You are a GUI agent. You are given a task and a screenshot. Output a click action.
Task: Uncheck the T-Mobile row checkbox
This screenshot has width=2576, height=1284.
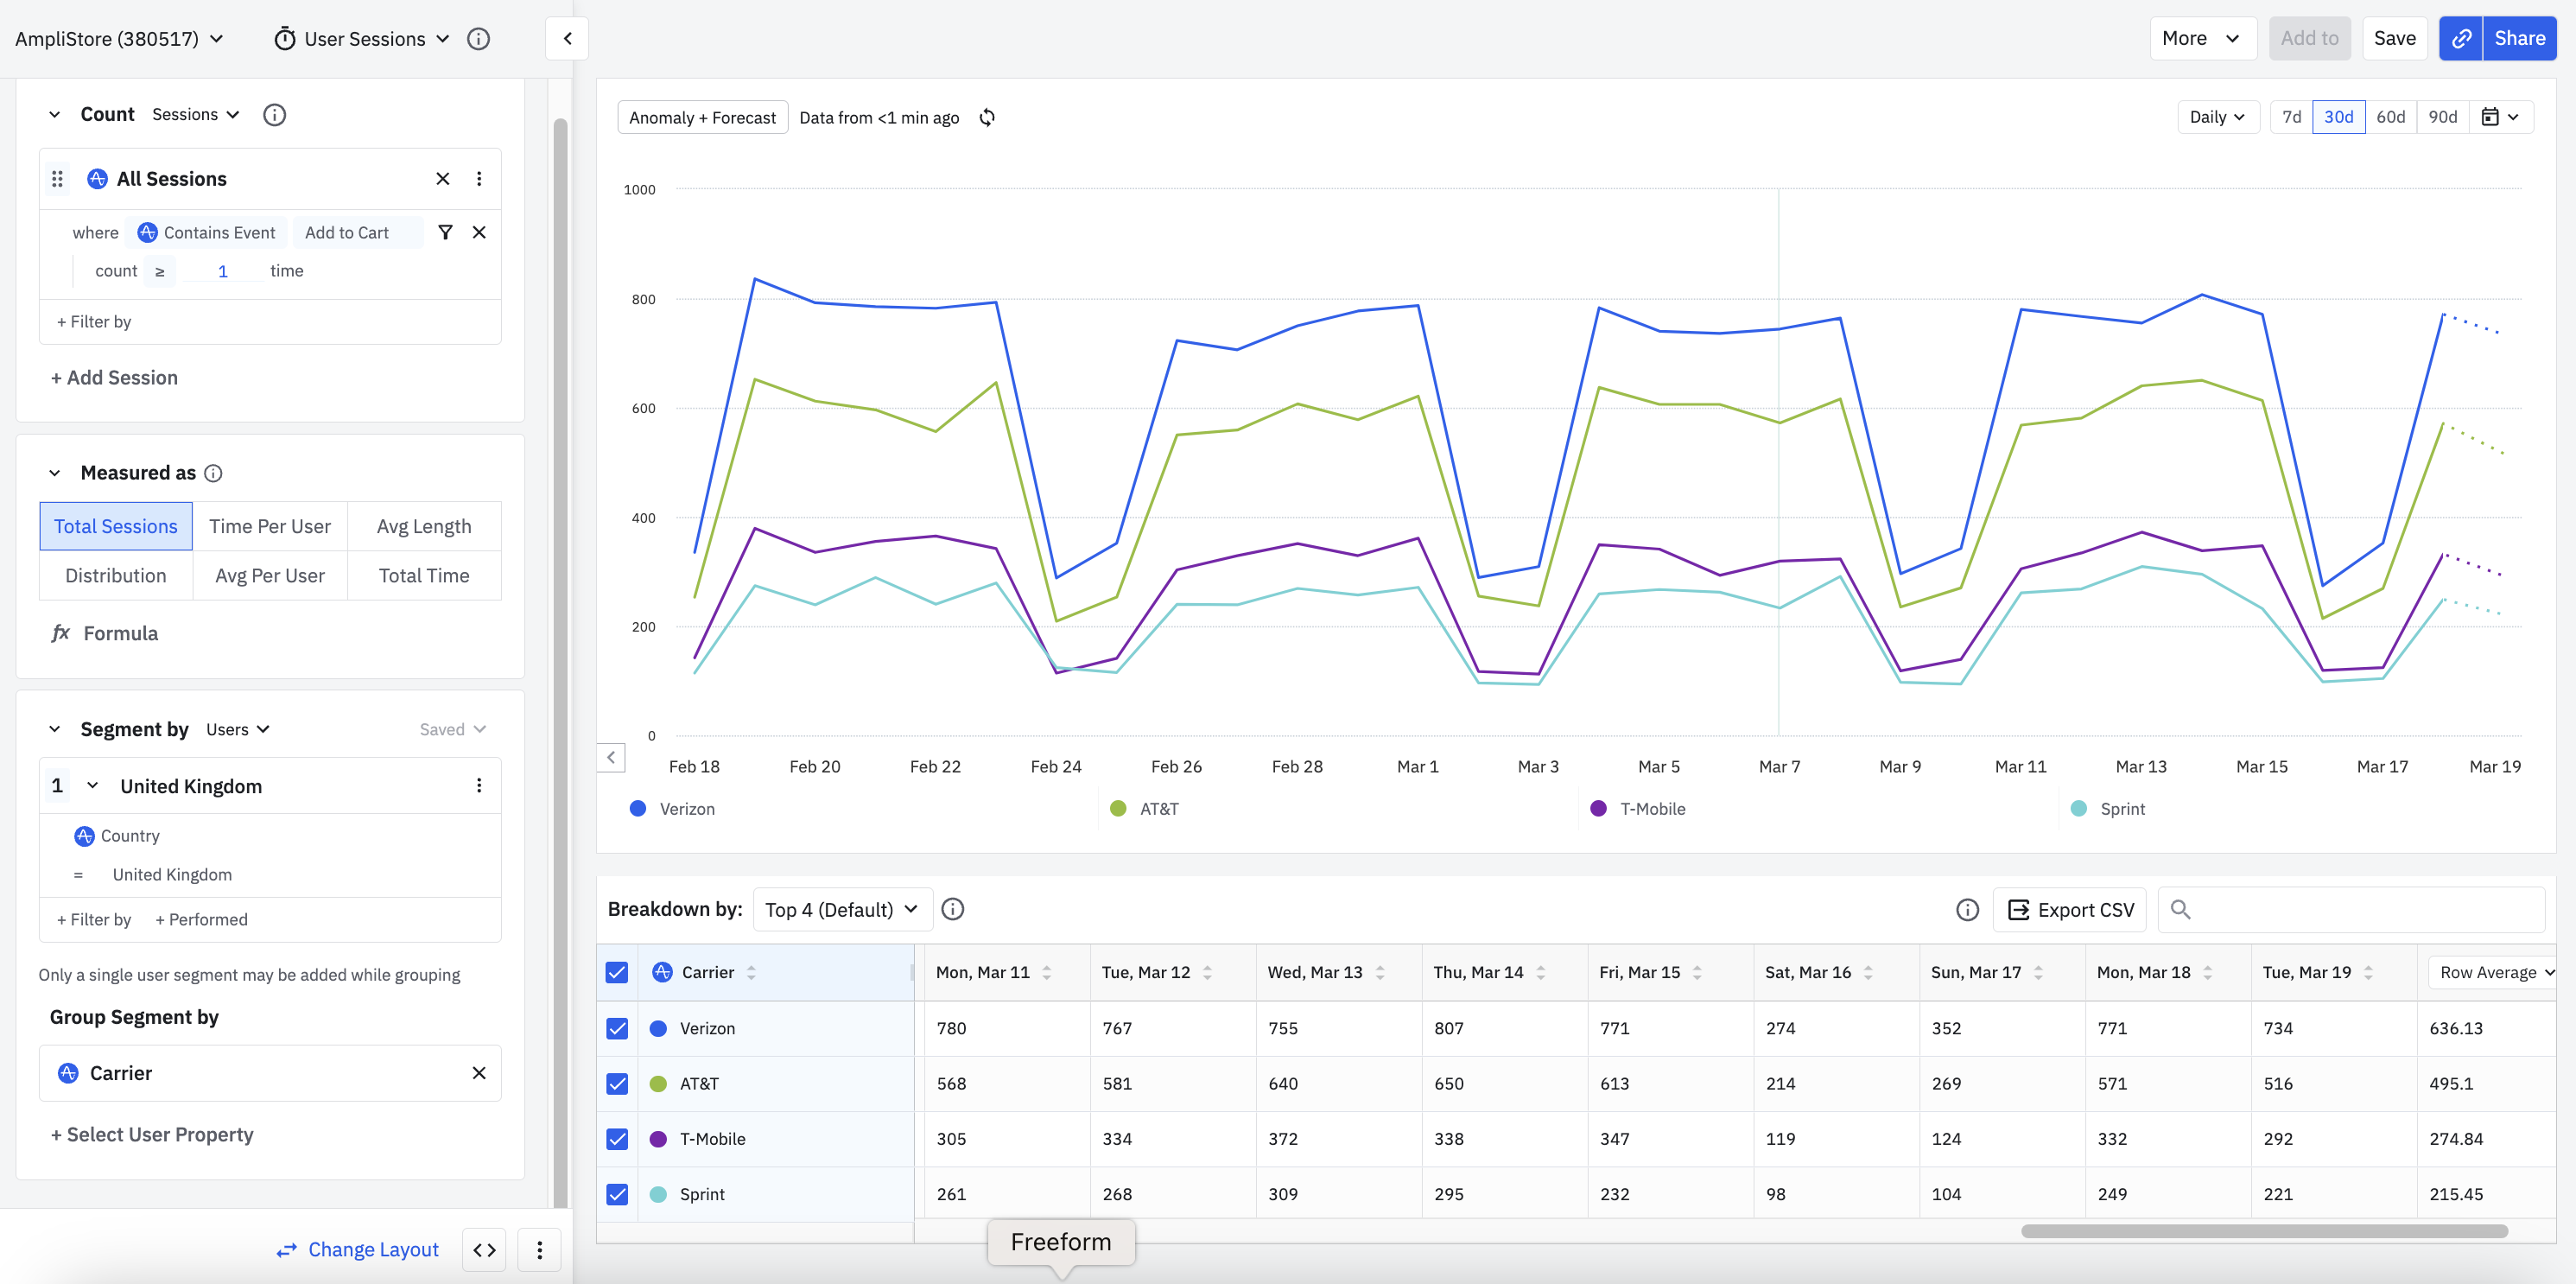617,1139
